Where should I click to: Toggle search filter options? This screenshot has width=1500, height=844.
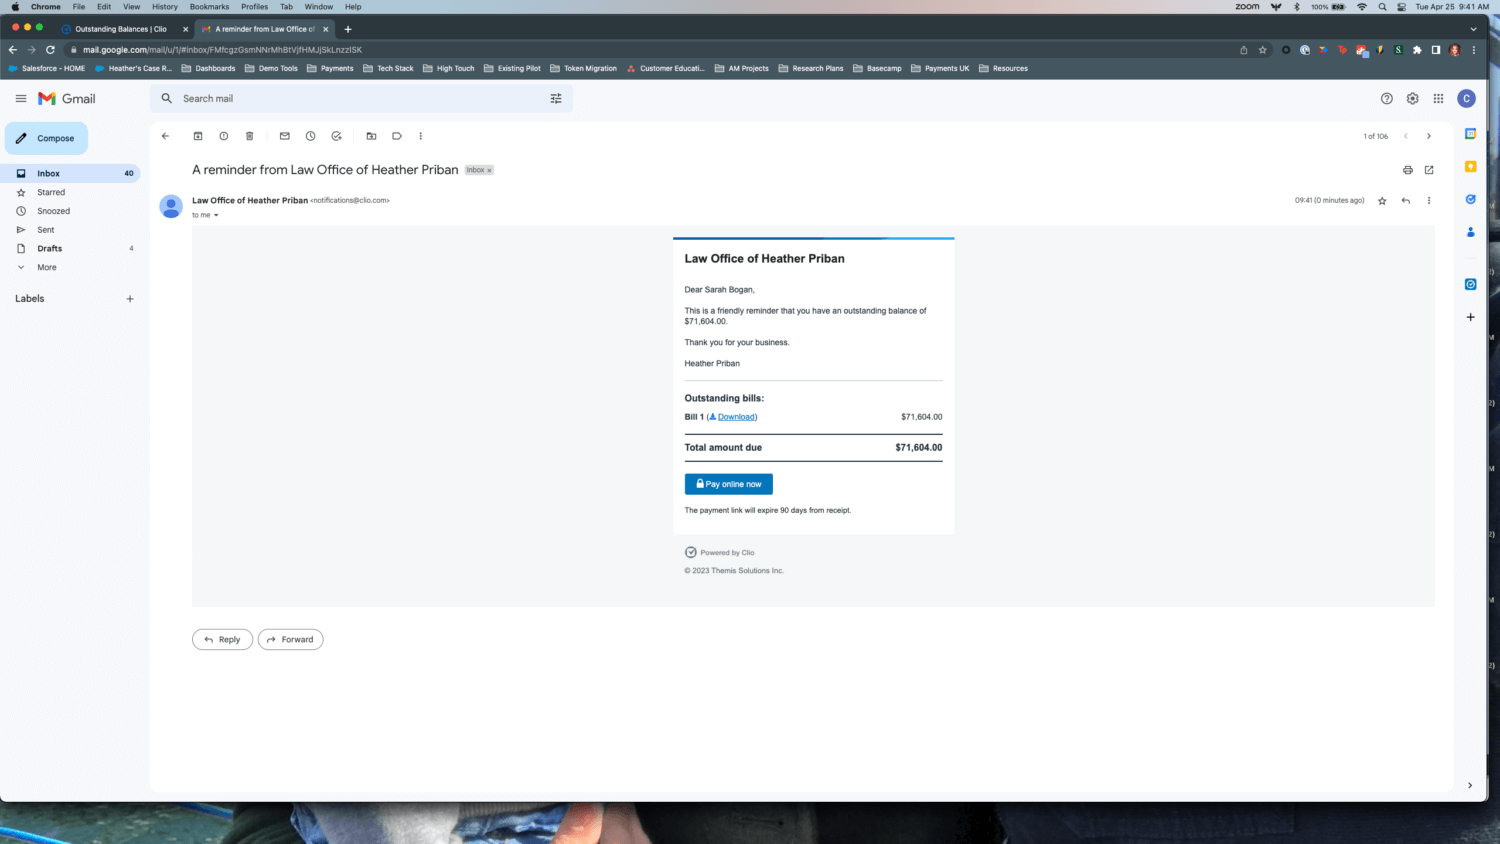[556, 98]
